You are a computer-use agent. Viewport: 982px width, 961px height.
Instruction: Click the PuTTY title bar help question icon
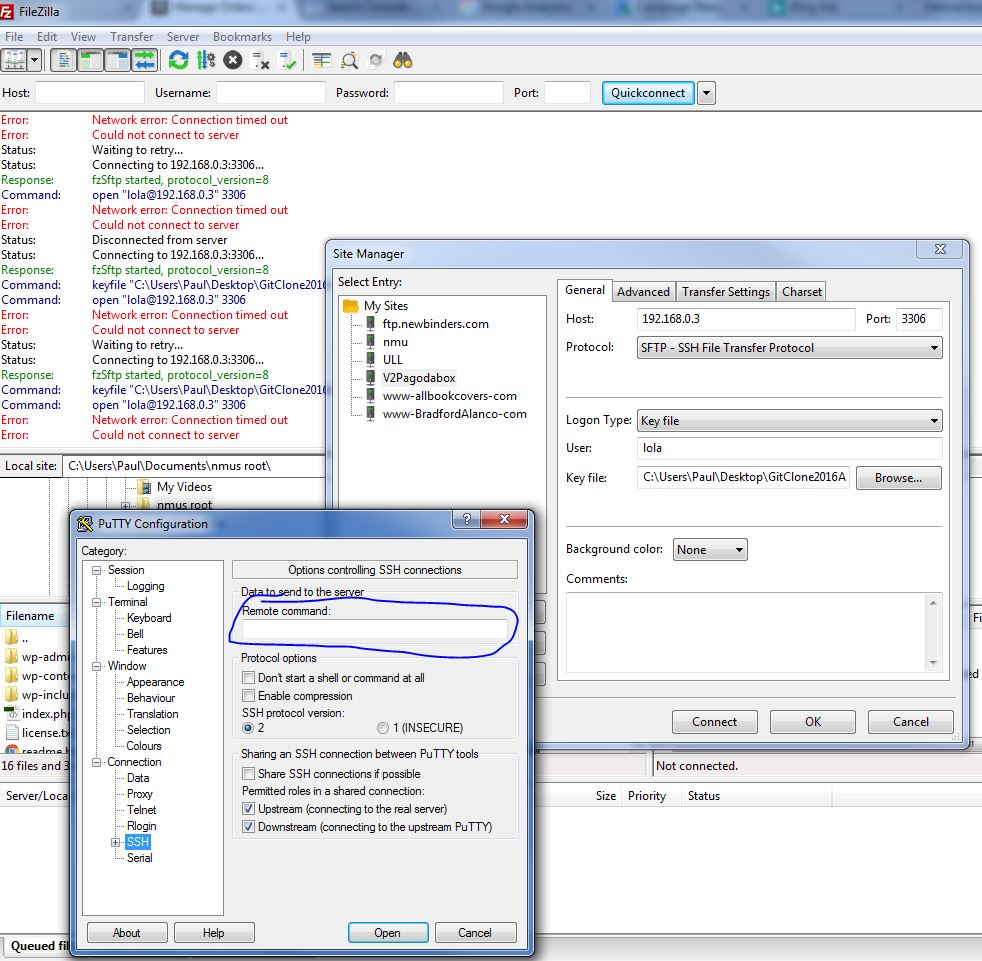pos(466,519)
